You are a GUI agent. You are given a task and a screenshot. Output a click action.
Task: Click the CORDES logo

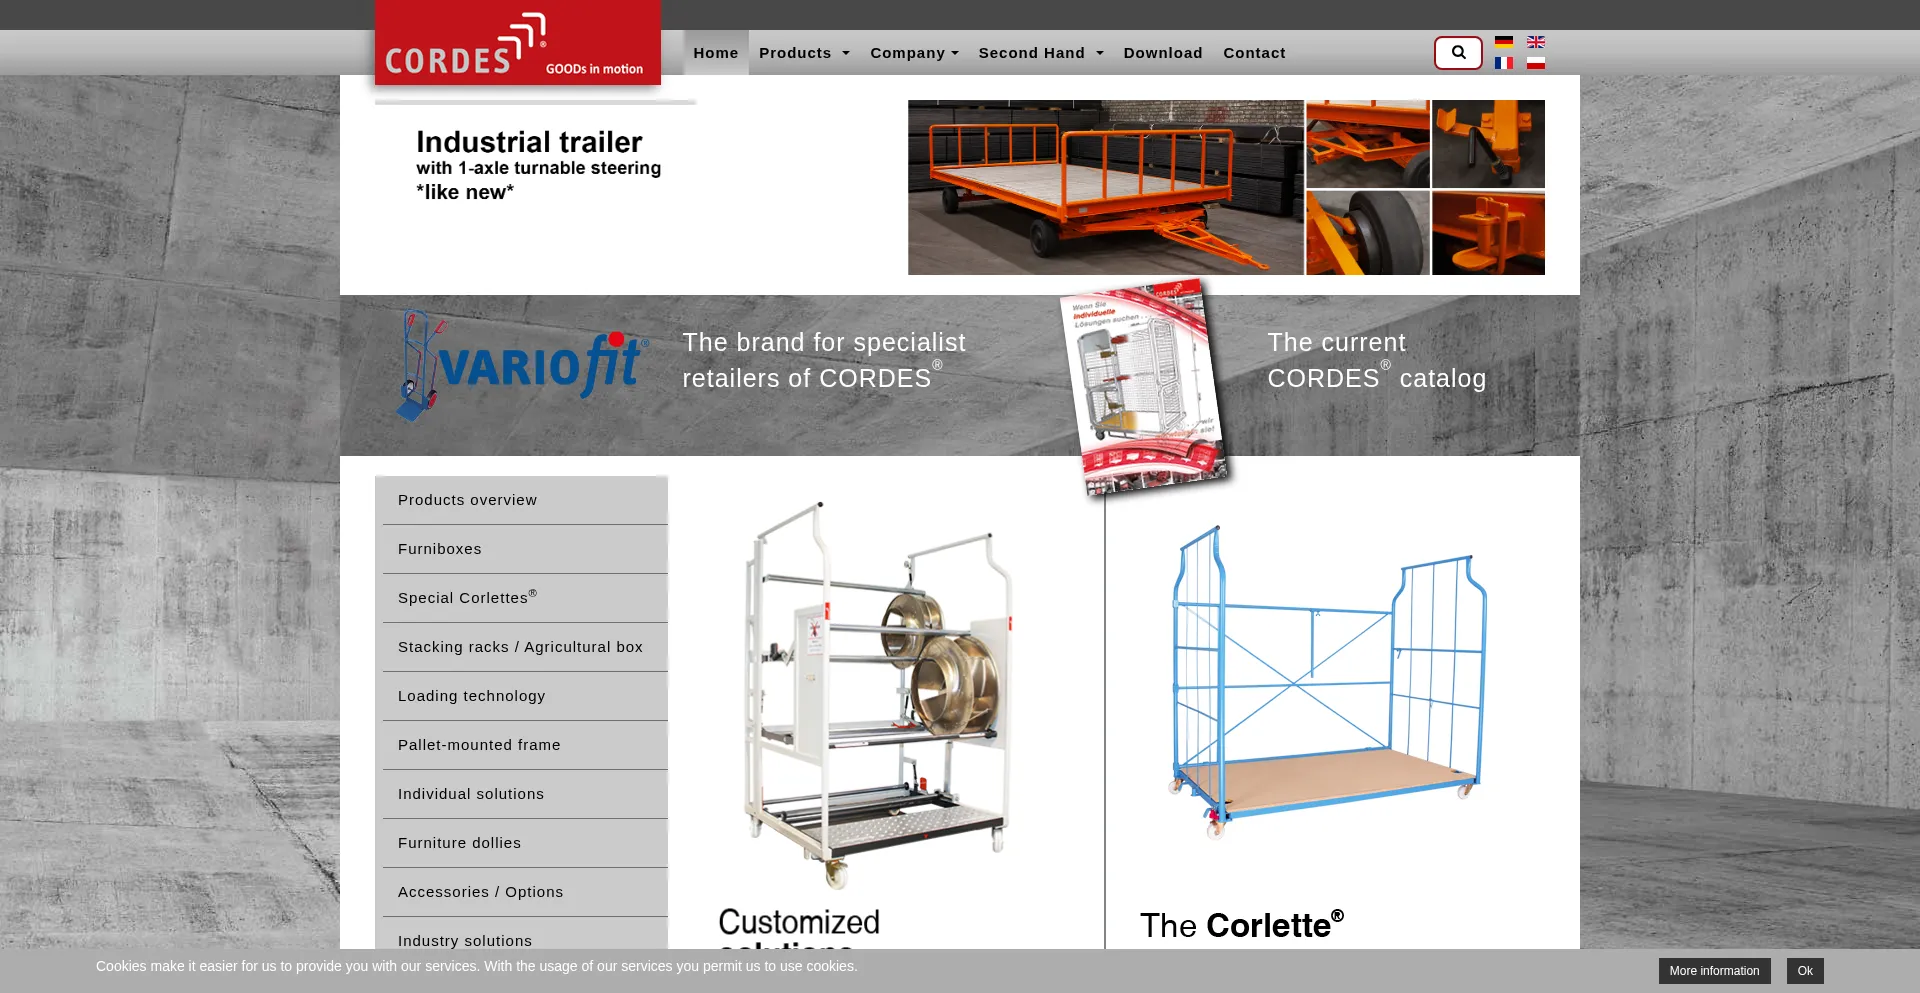tap(517, 42)
